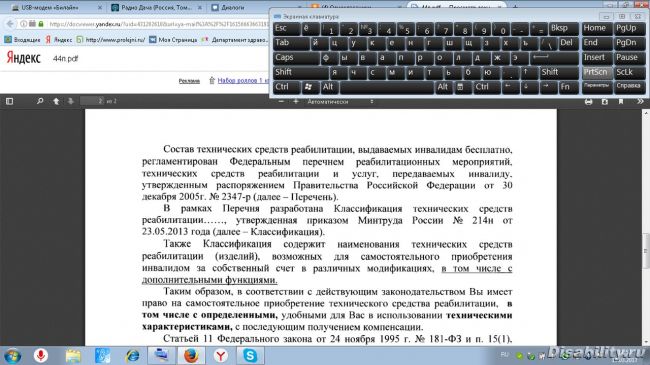Focus the browser address bar URL
This screenshot has width=650, height=365.
click(x=159, y=24)
